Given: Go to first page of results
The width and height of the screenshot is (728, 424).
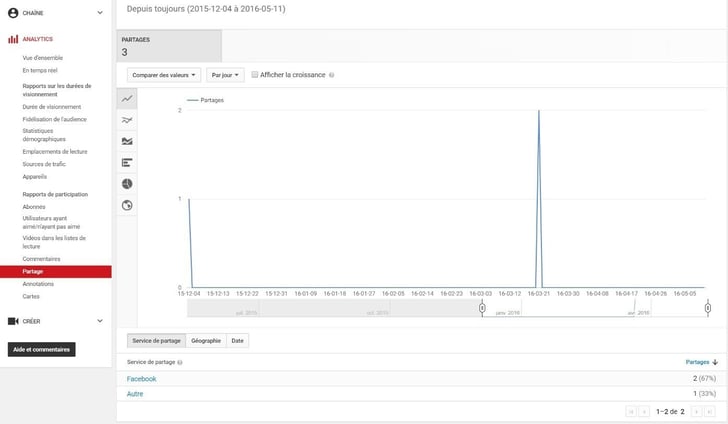Looking at the screenshot, I should click(x=630, y=411).
